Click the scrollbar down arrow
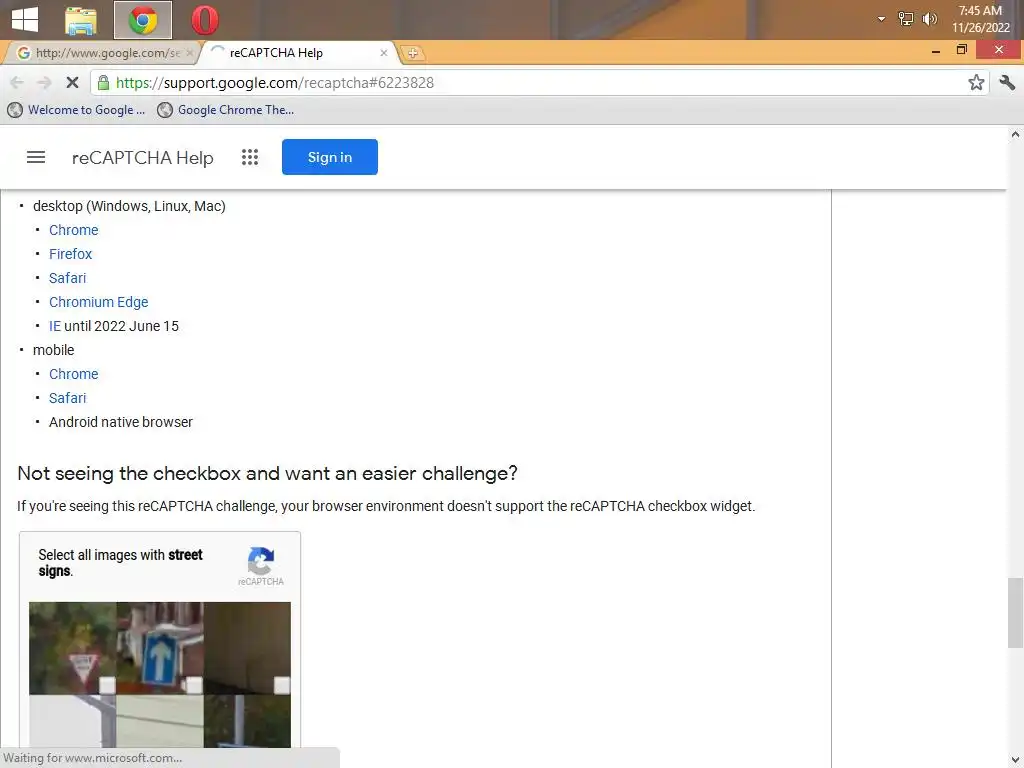 click(1015, 760)
